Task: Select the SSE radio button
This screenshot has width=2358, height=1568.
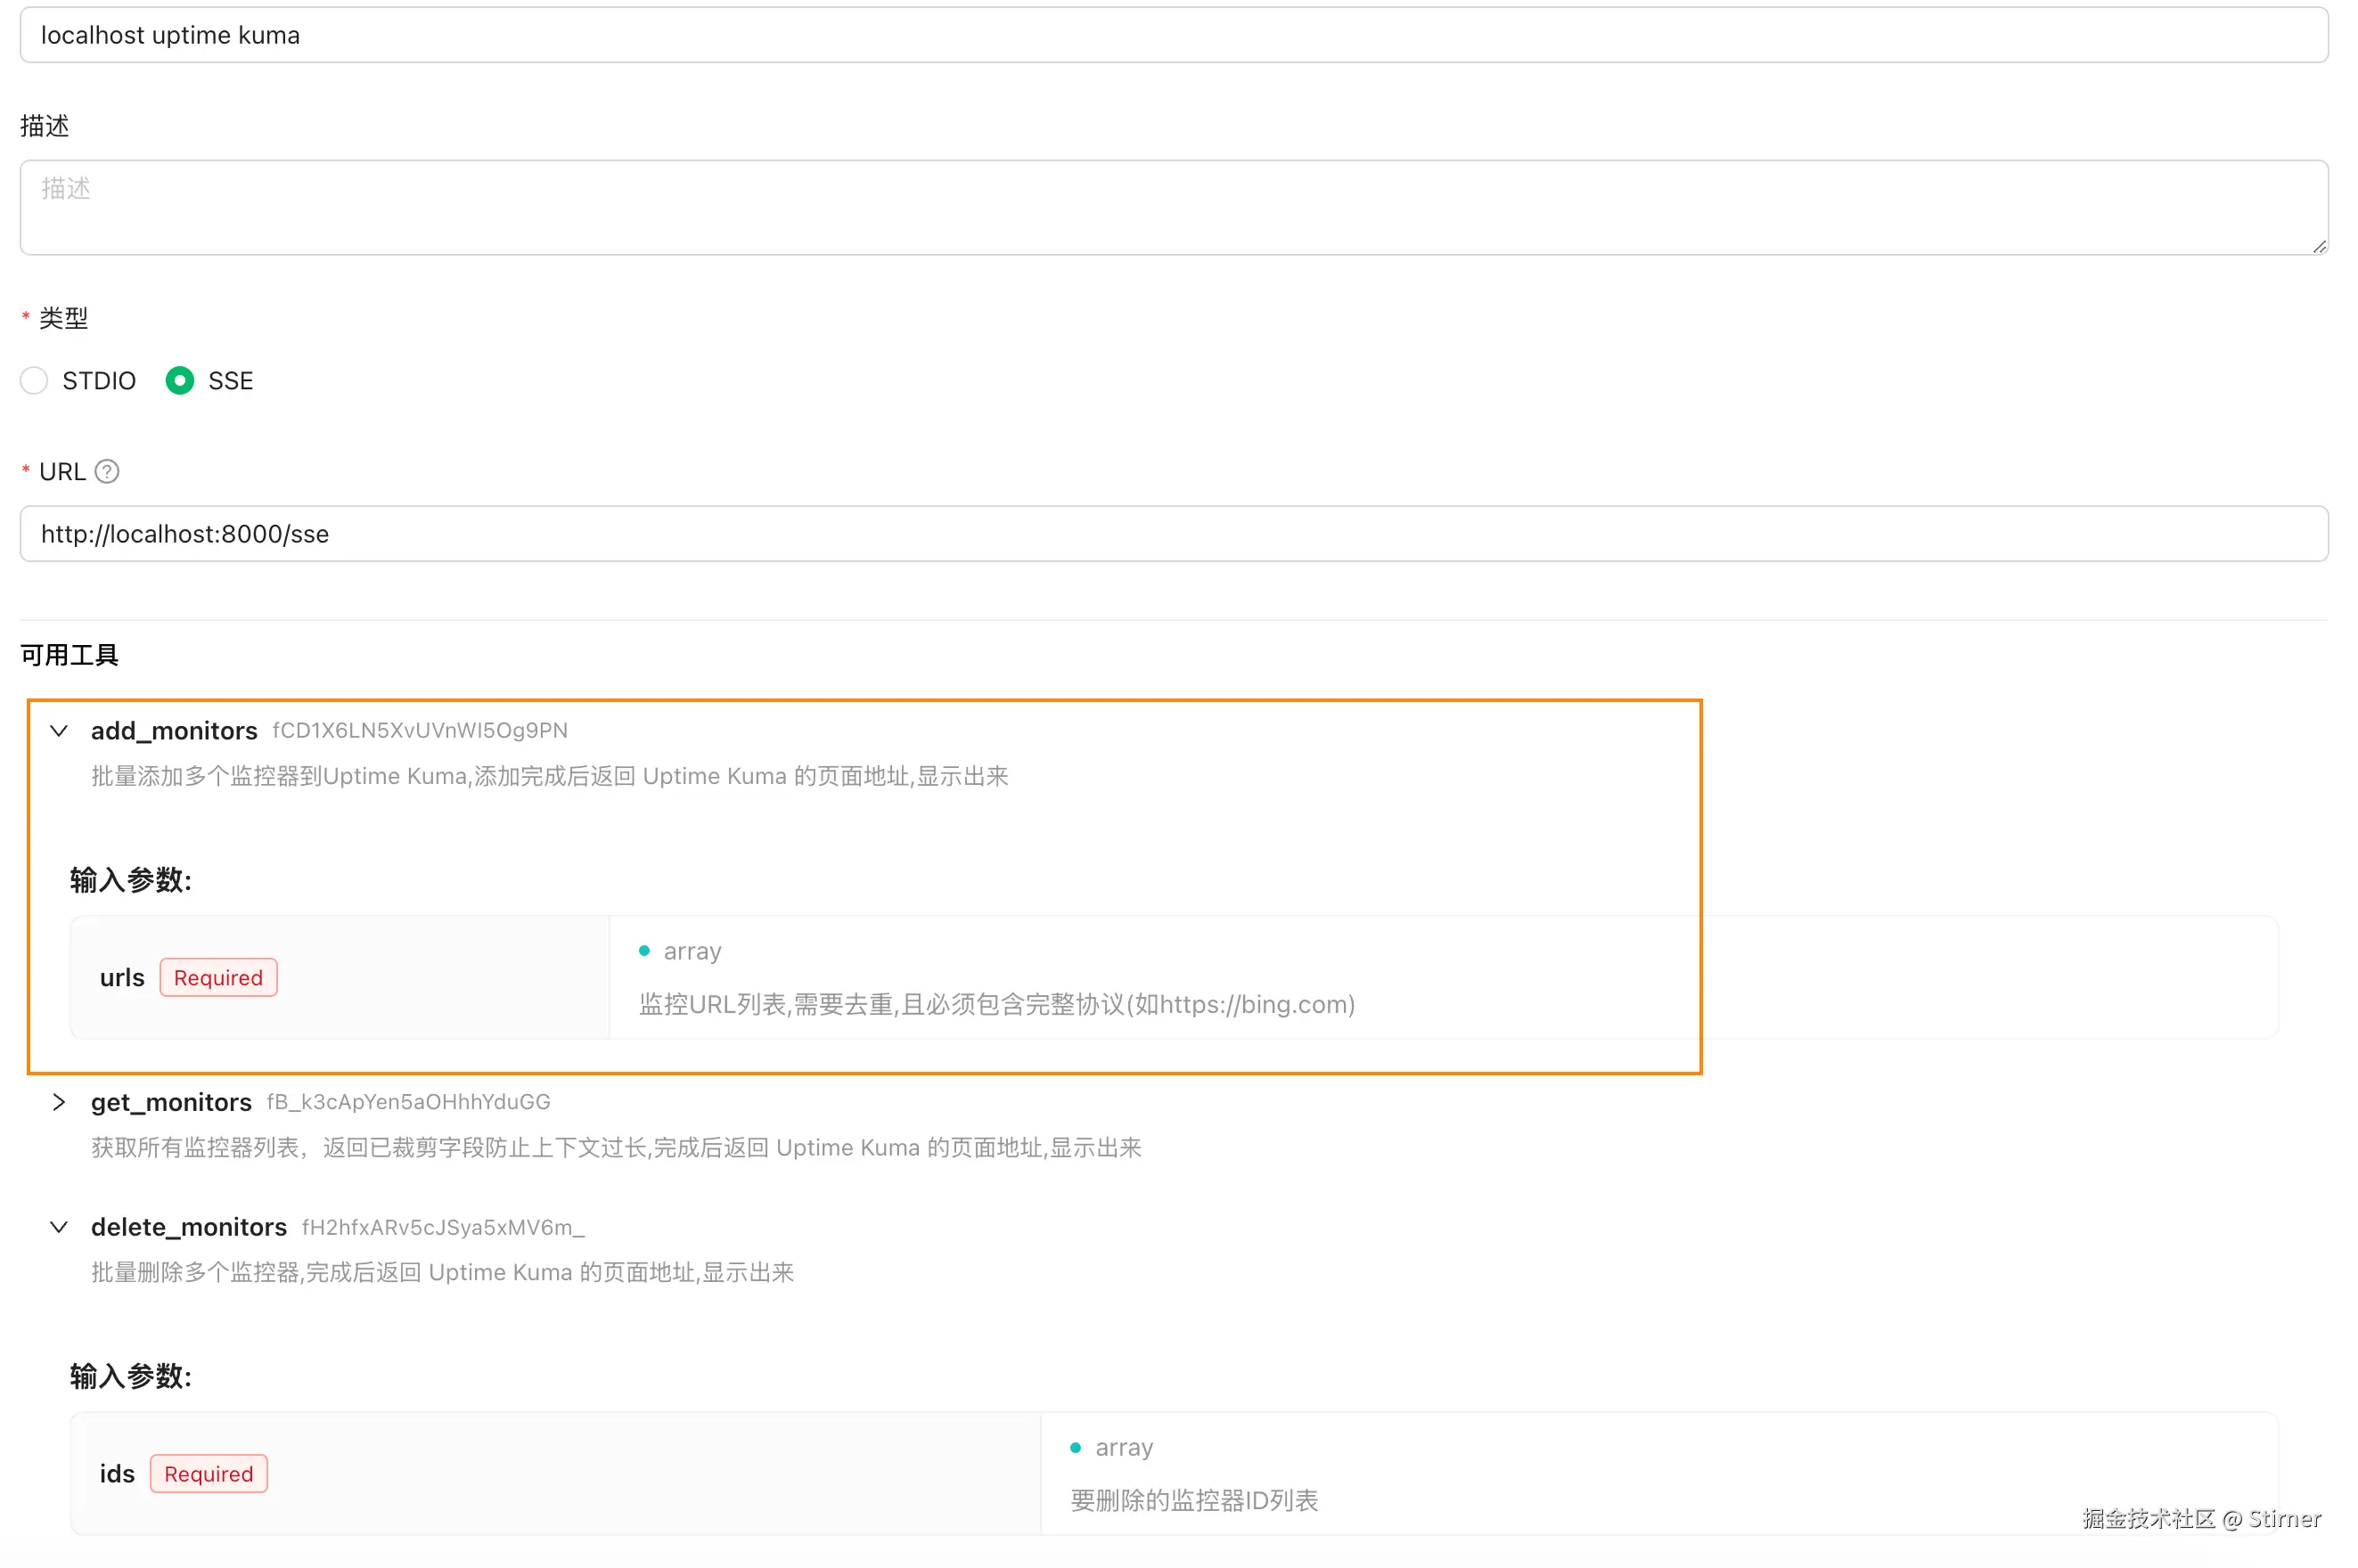Action: pos(180,381)
